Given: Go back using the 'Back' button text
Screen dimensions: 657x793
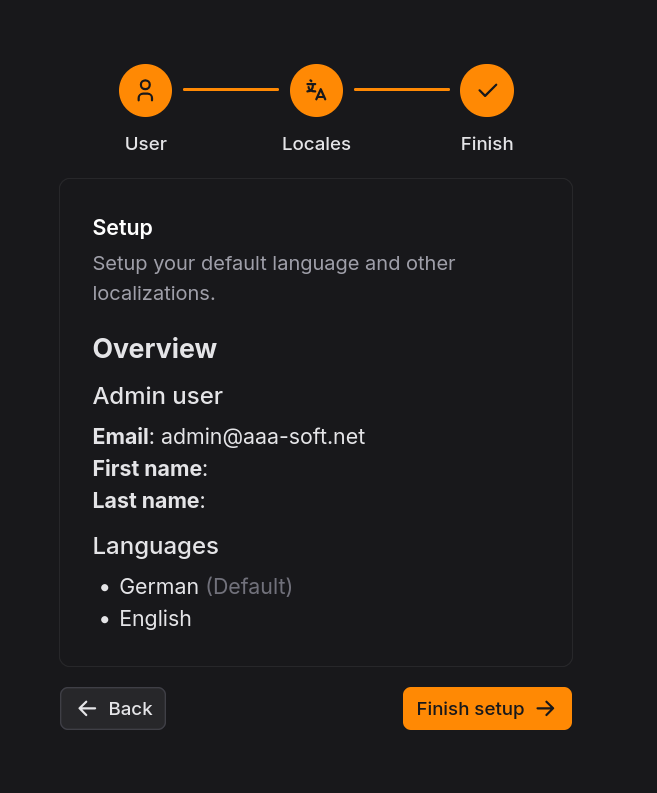Looking at the screenshot, I should (130, 709).
